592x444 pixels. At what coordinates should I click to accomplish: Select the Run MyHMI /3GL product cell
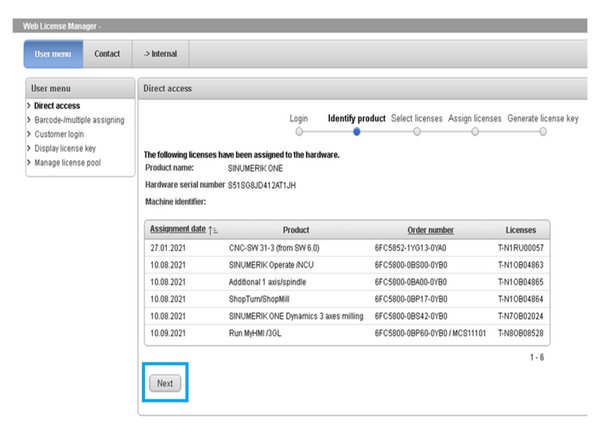[x=255, y=333]
